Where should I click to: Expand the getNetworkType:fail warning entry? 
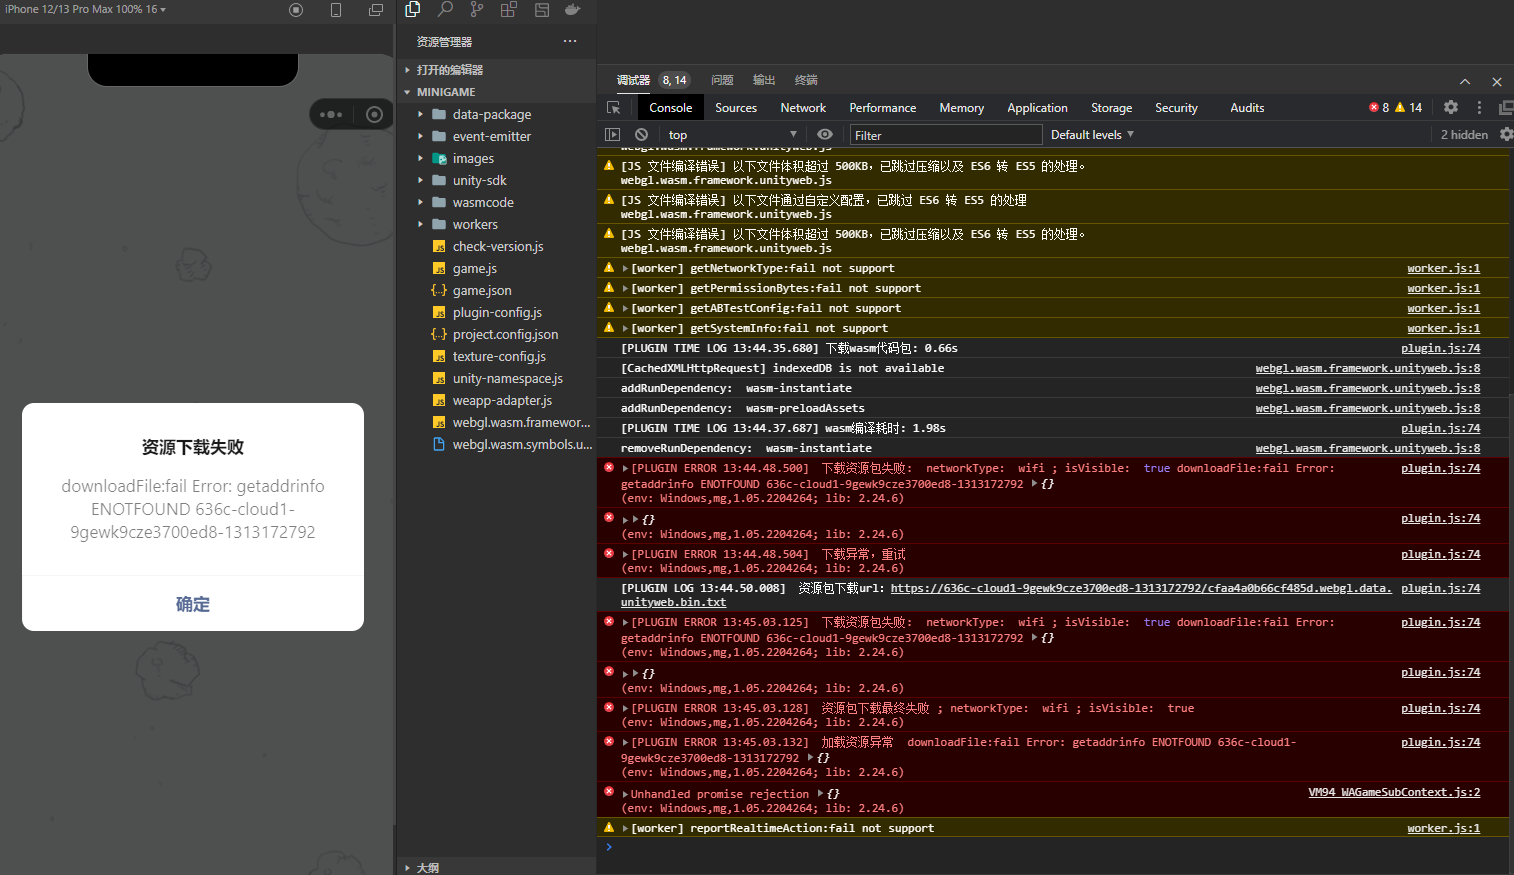click(625, 268)
